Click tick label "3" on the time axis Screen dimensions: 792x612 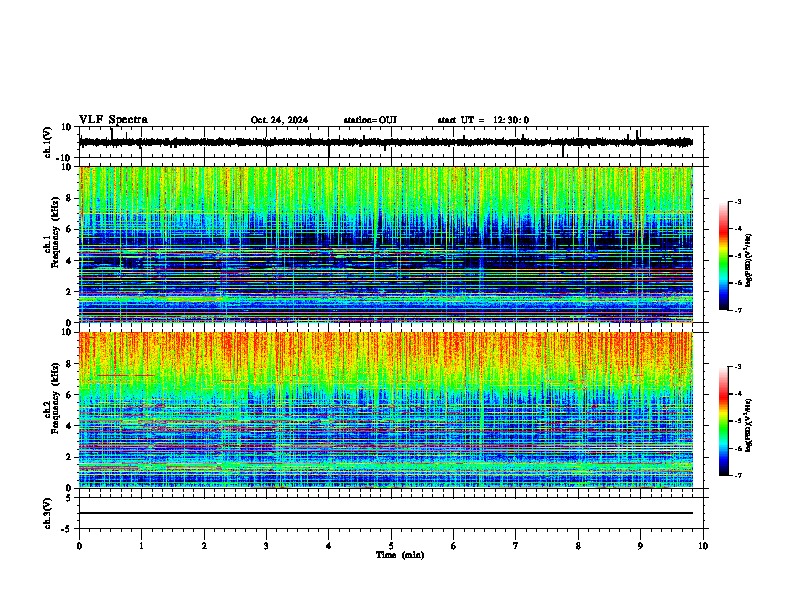coord(266,546)
